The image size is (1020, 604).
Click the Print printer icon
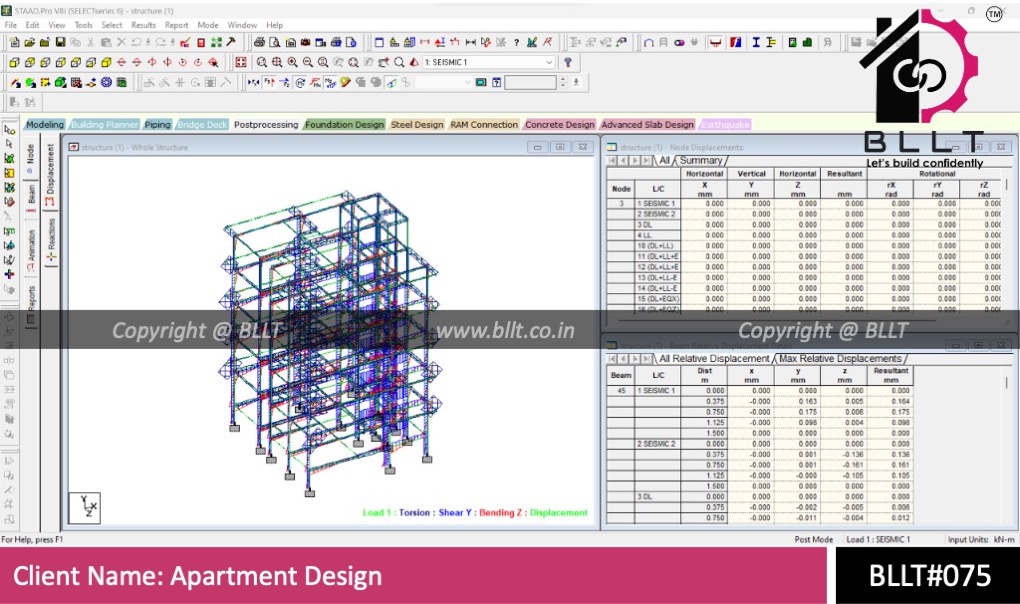pos(260,42)
